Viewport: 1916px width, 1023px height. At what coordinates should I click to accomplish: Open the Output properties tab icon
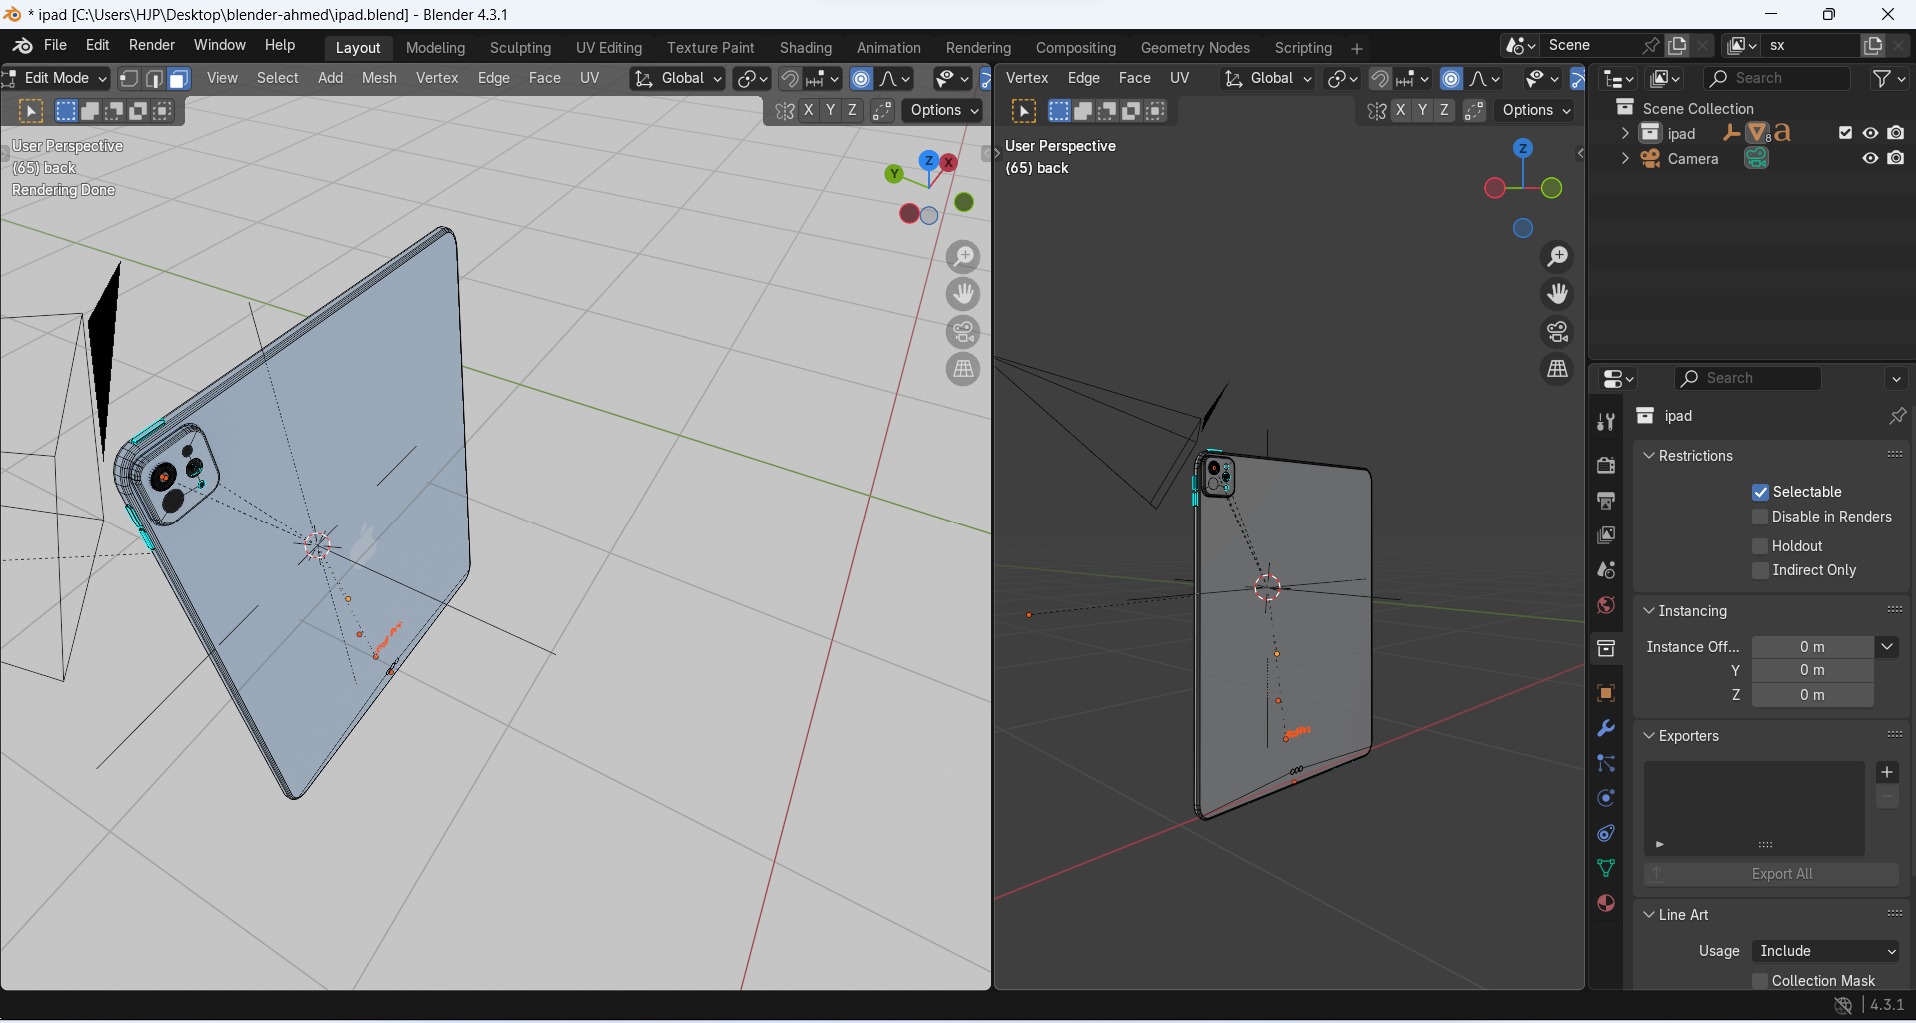1606,501
